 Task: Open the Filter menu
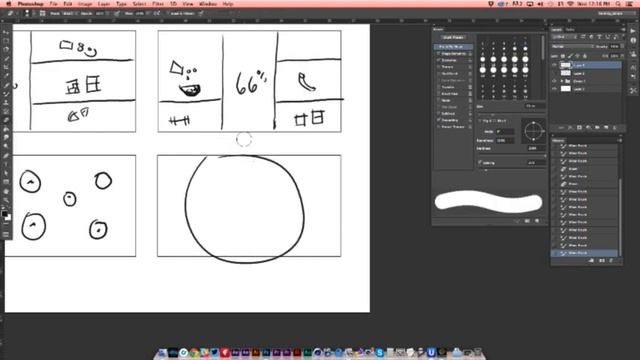[158, 4]
